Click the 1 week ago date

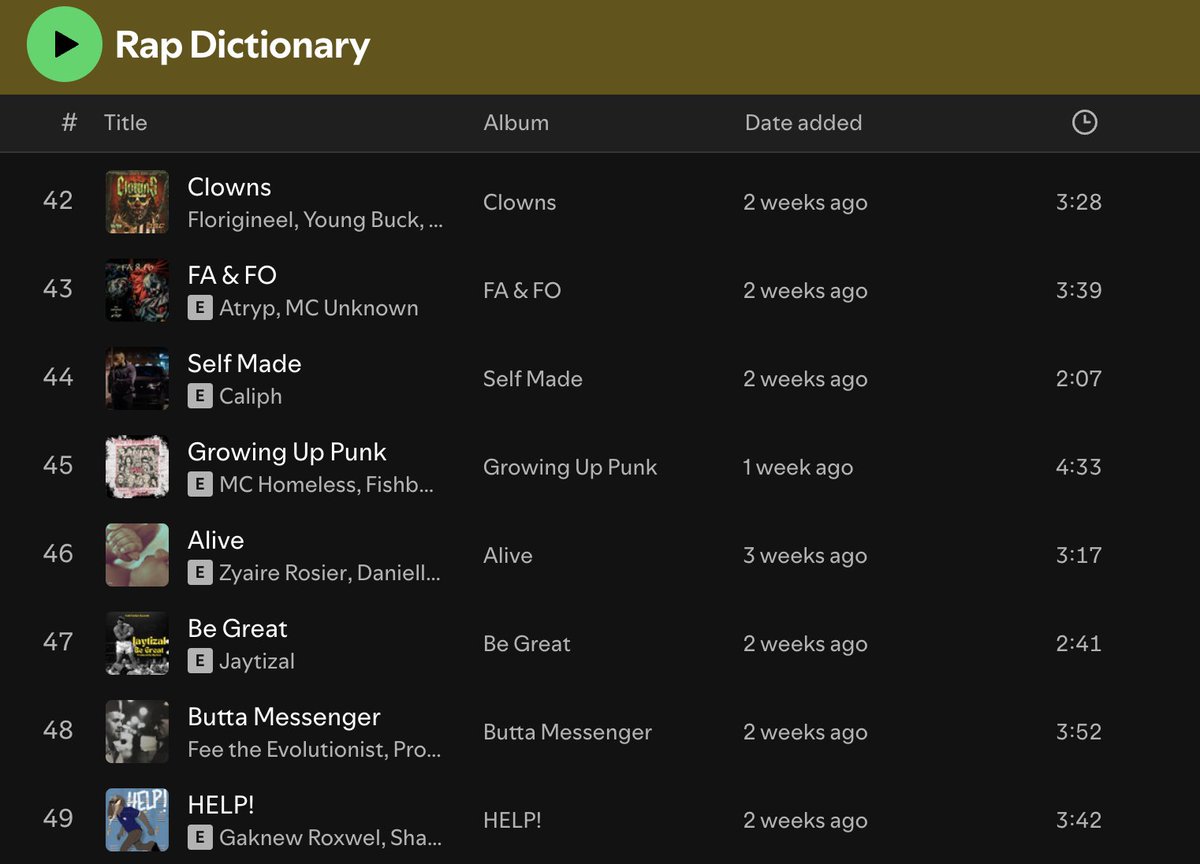click(x=798, y=467)
